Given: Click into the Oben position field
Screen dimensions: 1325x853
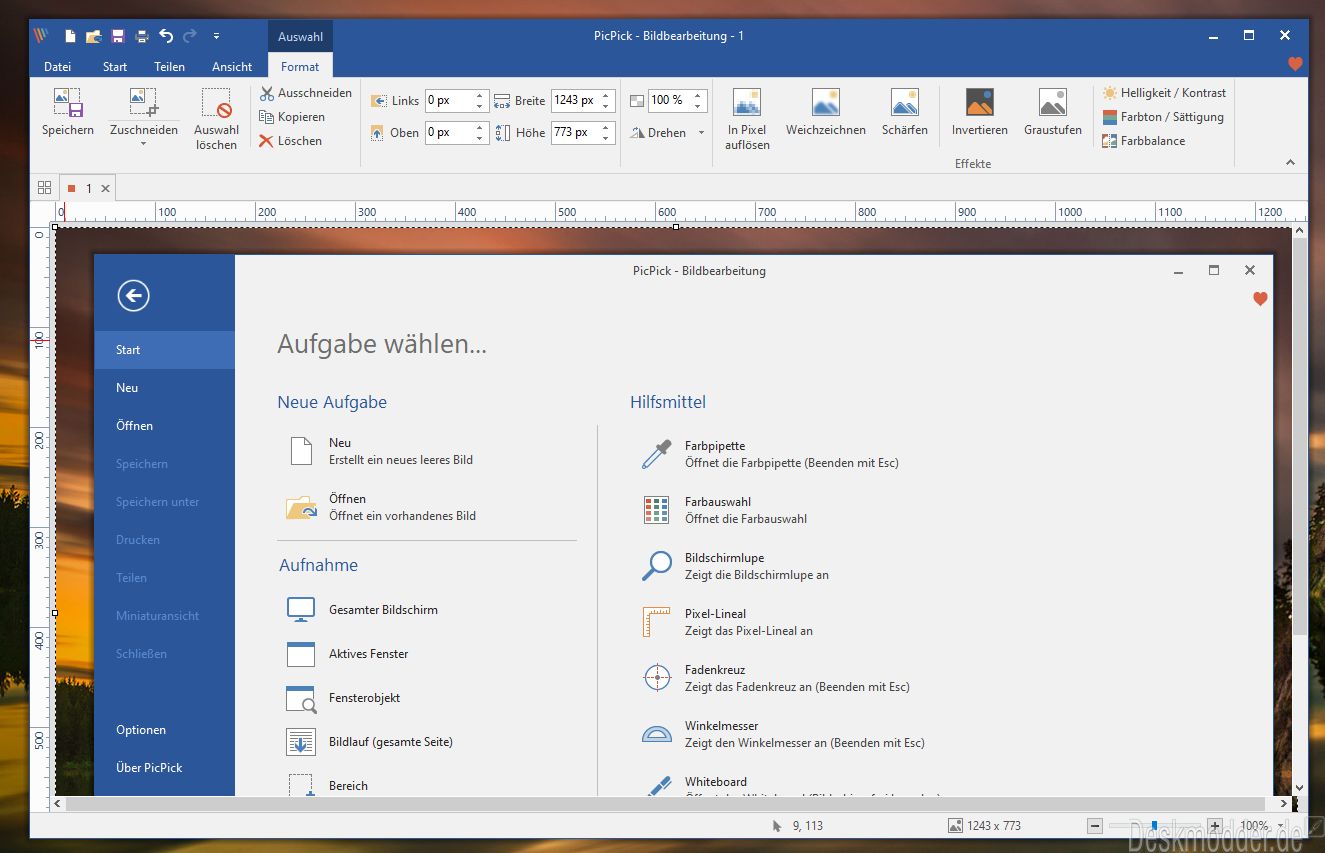Looking at the screenshot, I should point(448,132).
